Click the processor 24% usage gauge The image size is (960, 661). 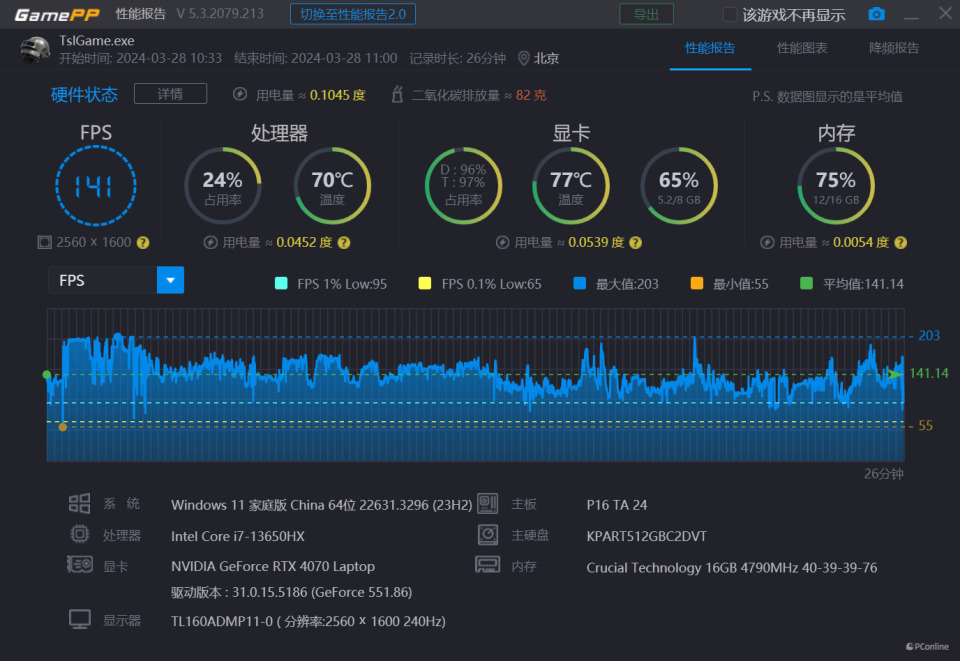click(223, 185)
